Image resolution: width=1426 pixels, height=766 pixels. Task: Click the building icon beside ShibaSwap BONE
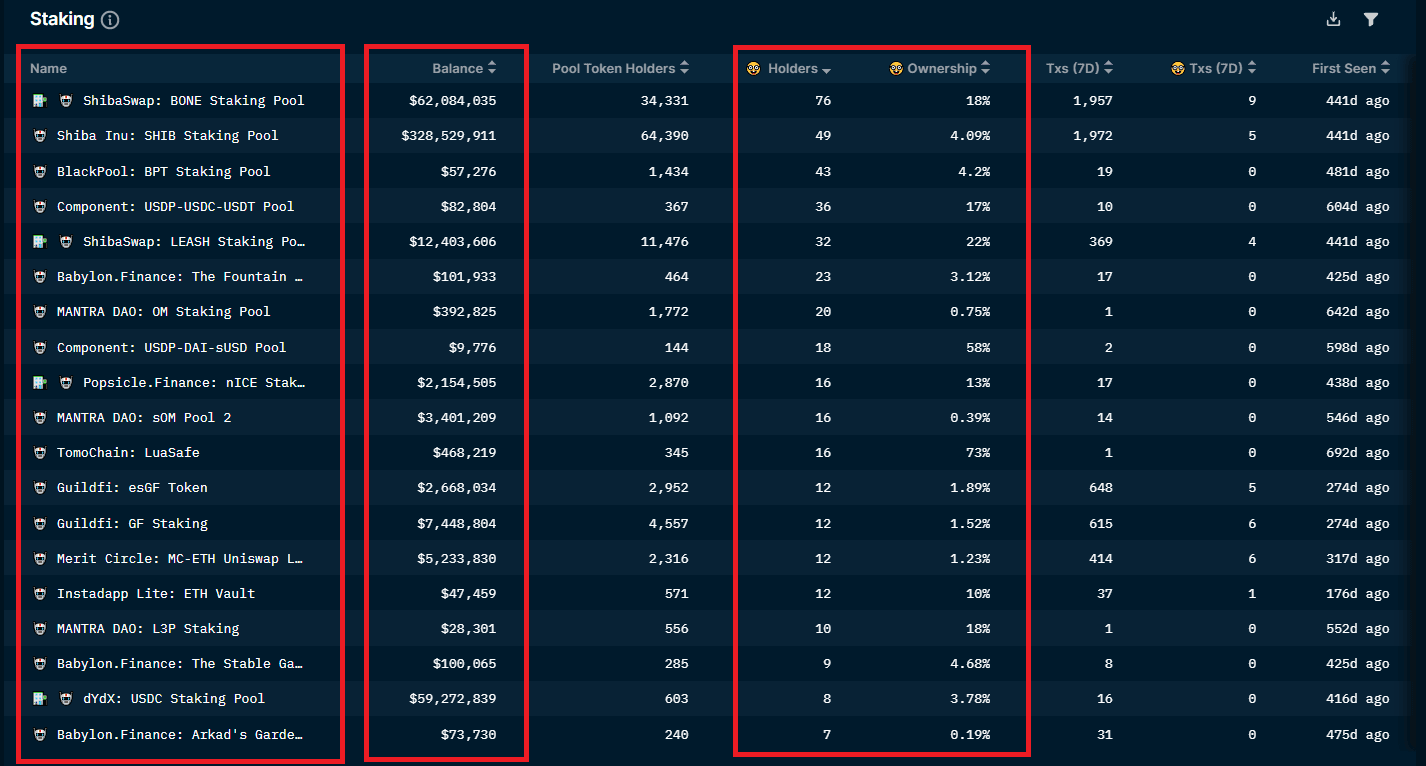(x=40, y=101)
